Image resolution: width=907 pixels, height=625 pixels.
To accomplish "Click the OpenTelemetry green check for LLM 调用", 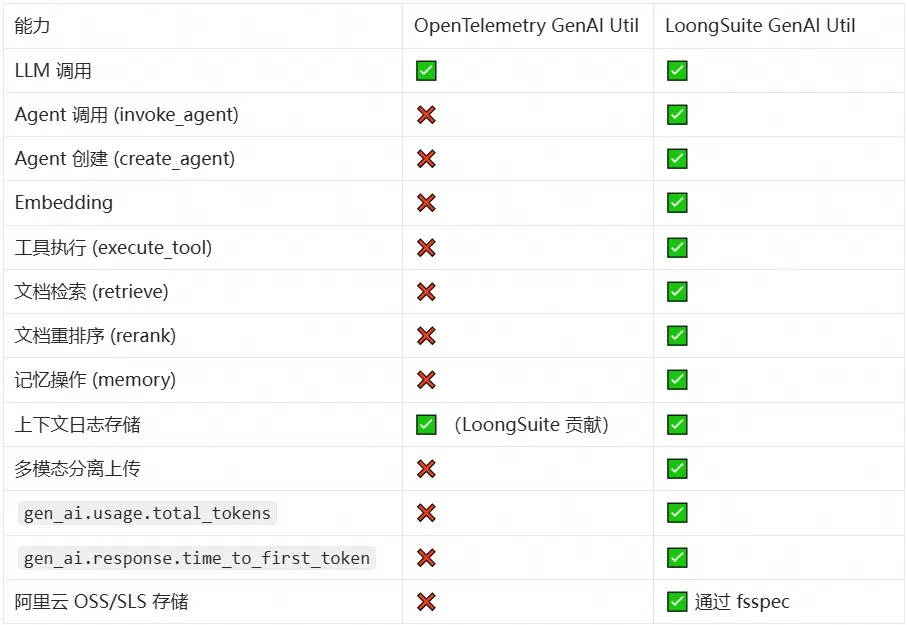I will tap(426, 71).
